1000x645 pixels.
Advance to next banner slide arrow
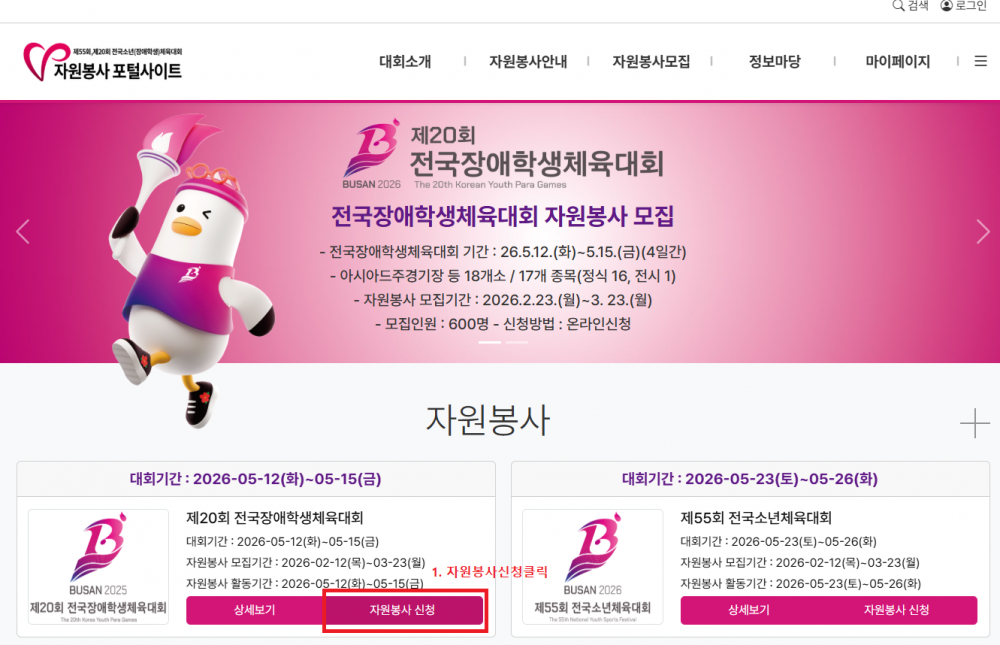[x=983, y=232]
